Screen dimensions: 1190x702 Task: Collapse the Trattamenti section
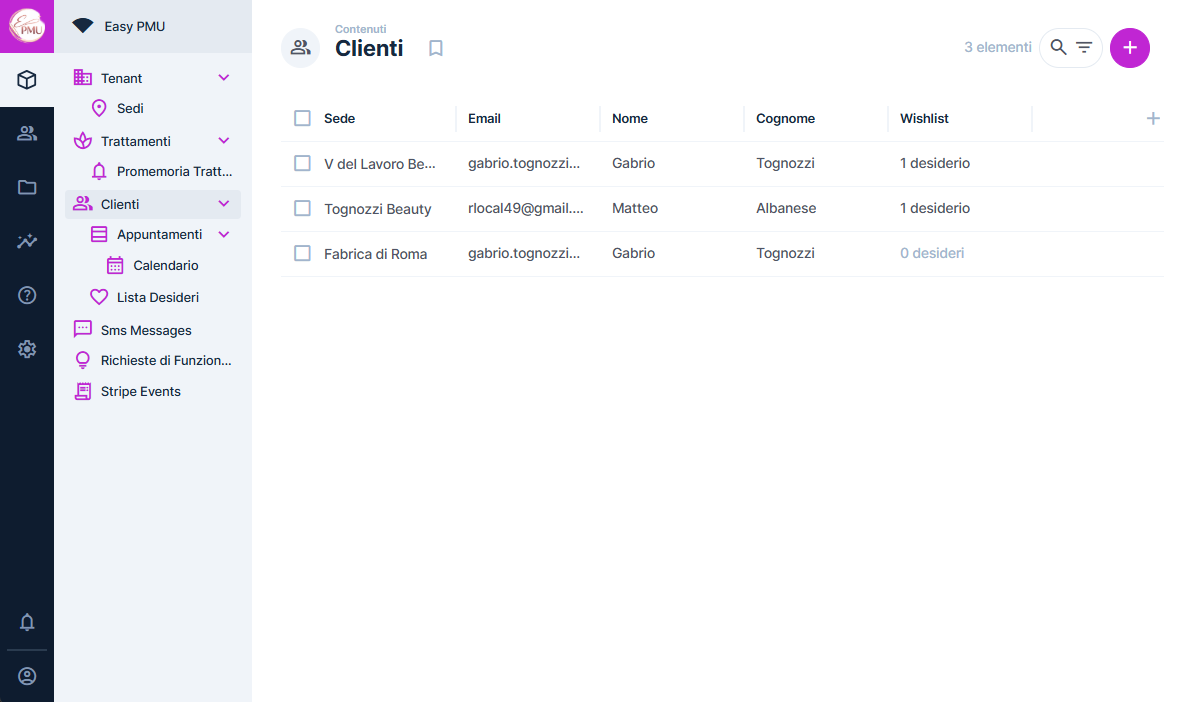tap(224, 140)
